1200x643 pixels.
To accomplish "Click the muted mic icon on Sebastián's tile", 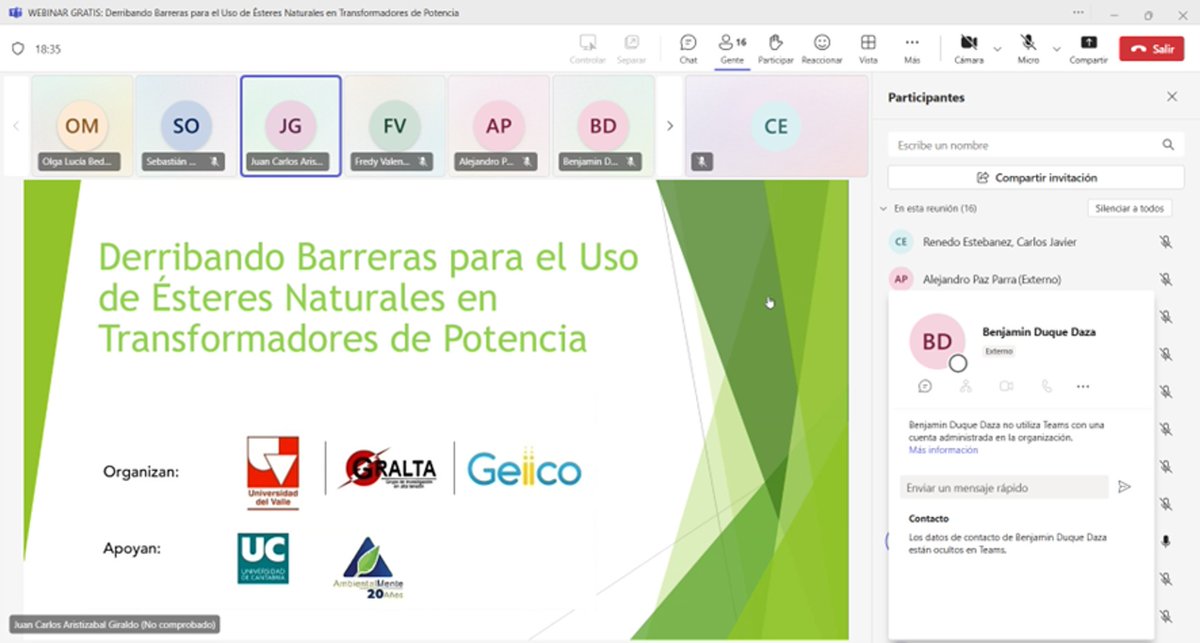I will coord(215,161).
